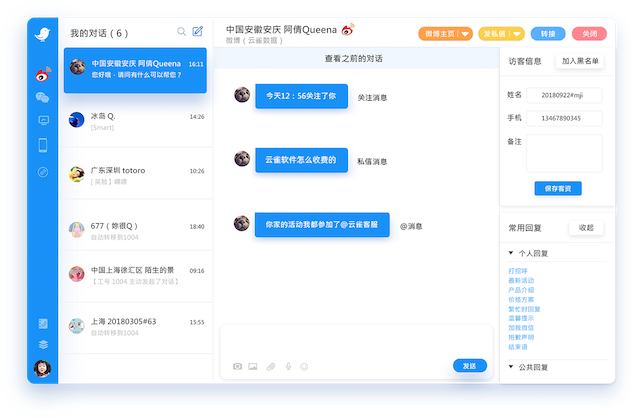The height and width of the screenshot is (418, 632).
Task: Open the mobile phone channel in the sidebar
Action: [x=42, y=145]
